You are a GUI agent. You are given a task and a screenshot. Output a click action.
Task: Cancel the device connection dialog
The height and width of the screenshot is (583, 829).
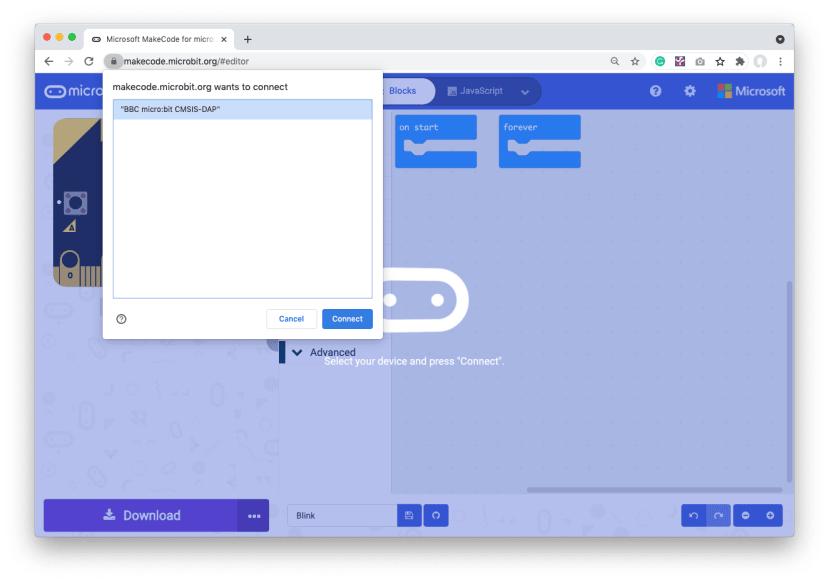[291, 319]
